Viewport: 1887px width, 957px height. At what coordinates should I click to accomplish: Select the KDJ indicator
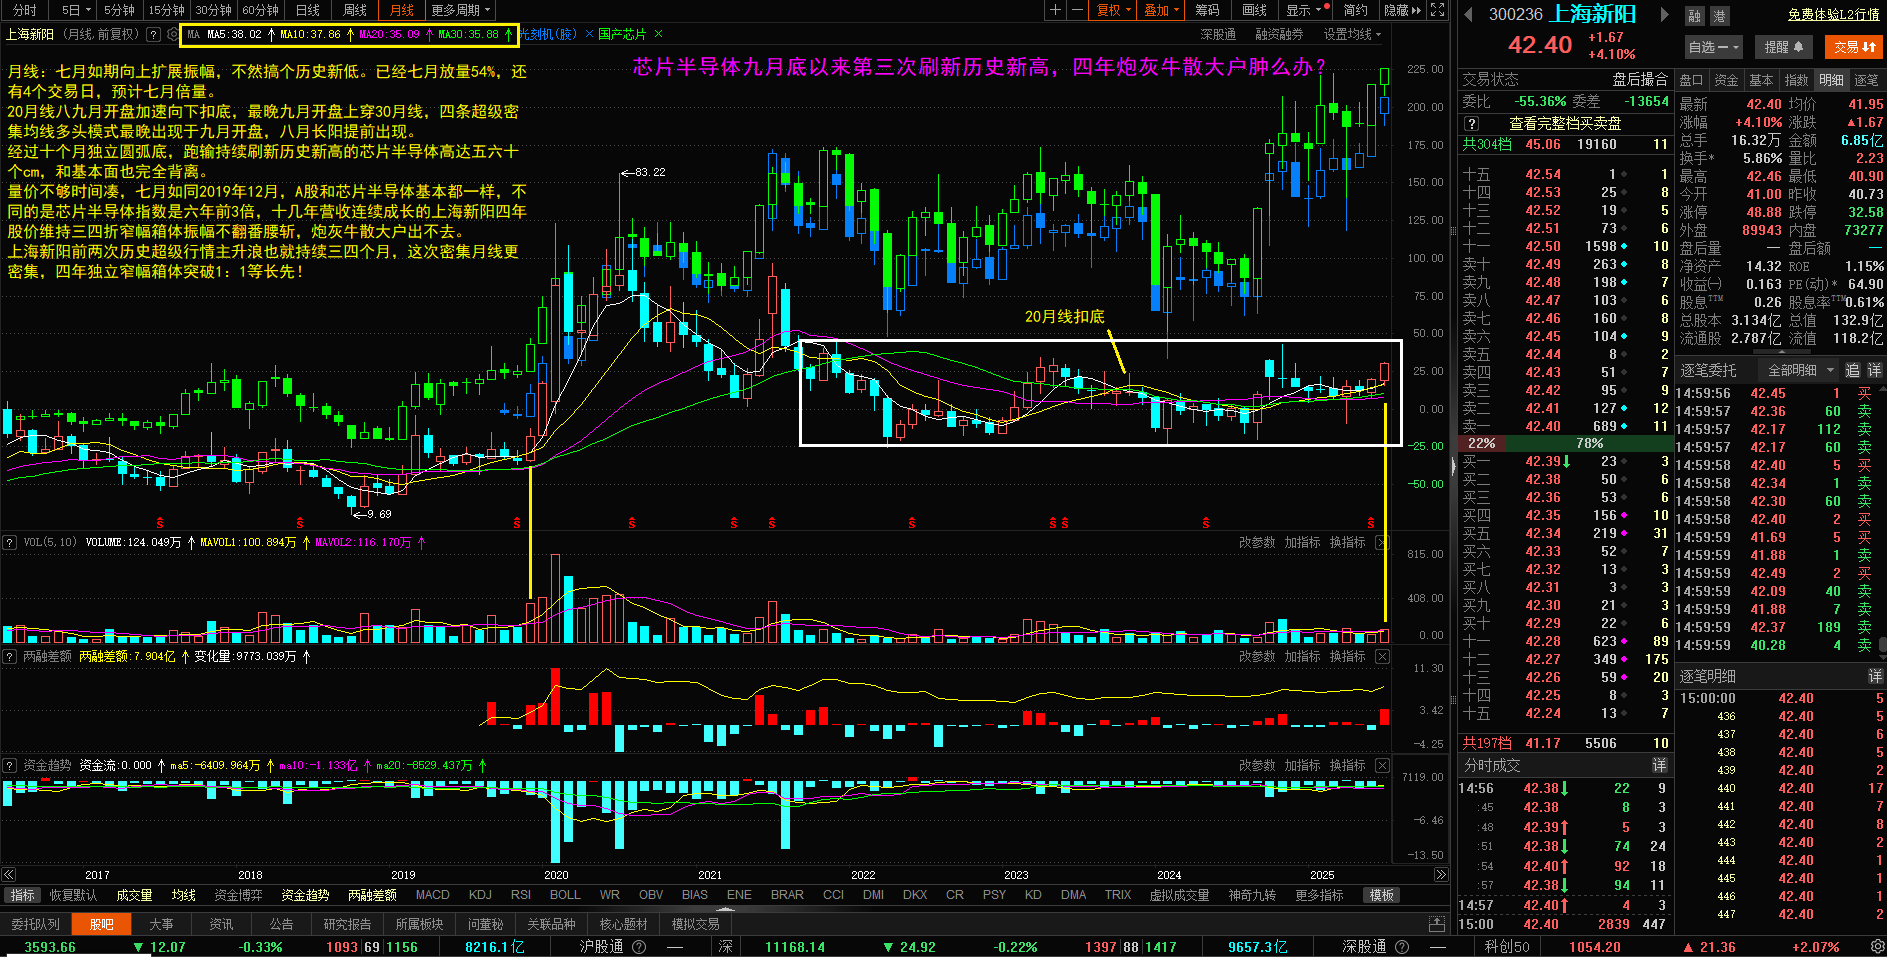(x=480, y=895)
